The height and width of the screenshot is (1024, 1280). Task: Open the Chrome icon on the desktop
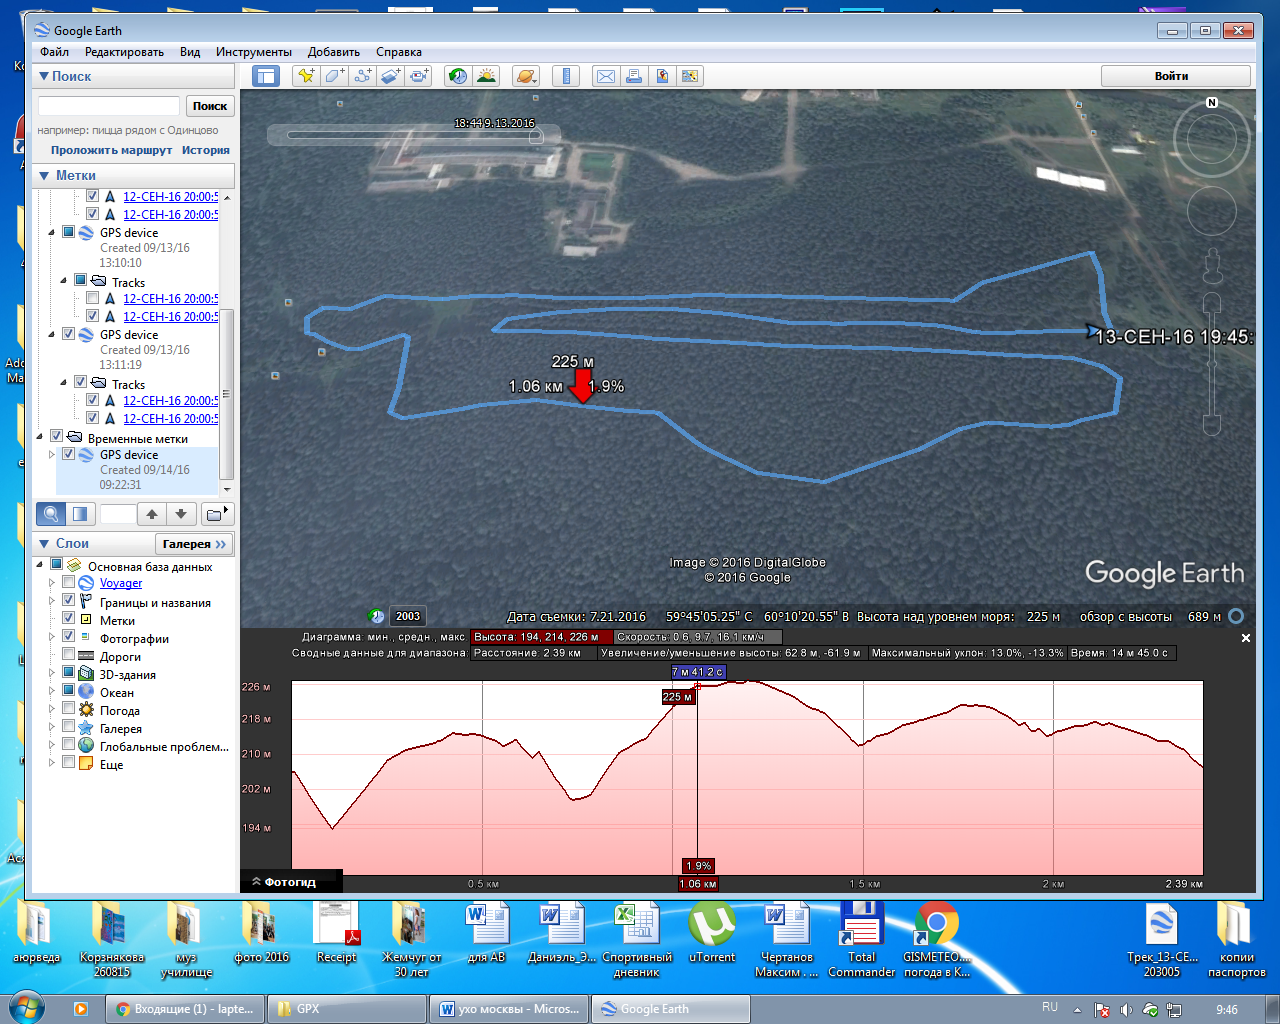click(936, 925)
